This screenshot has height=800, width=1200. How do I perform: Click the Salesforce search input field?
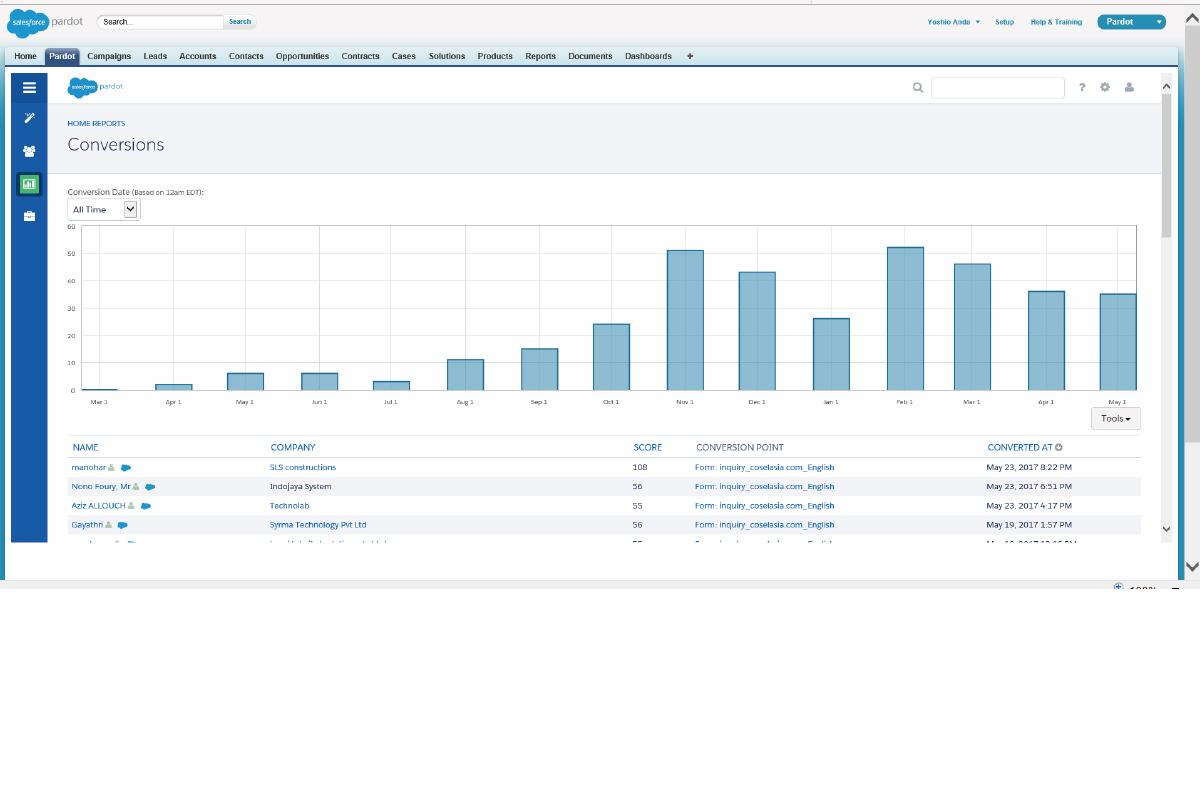[160, 21]
